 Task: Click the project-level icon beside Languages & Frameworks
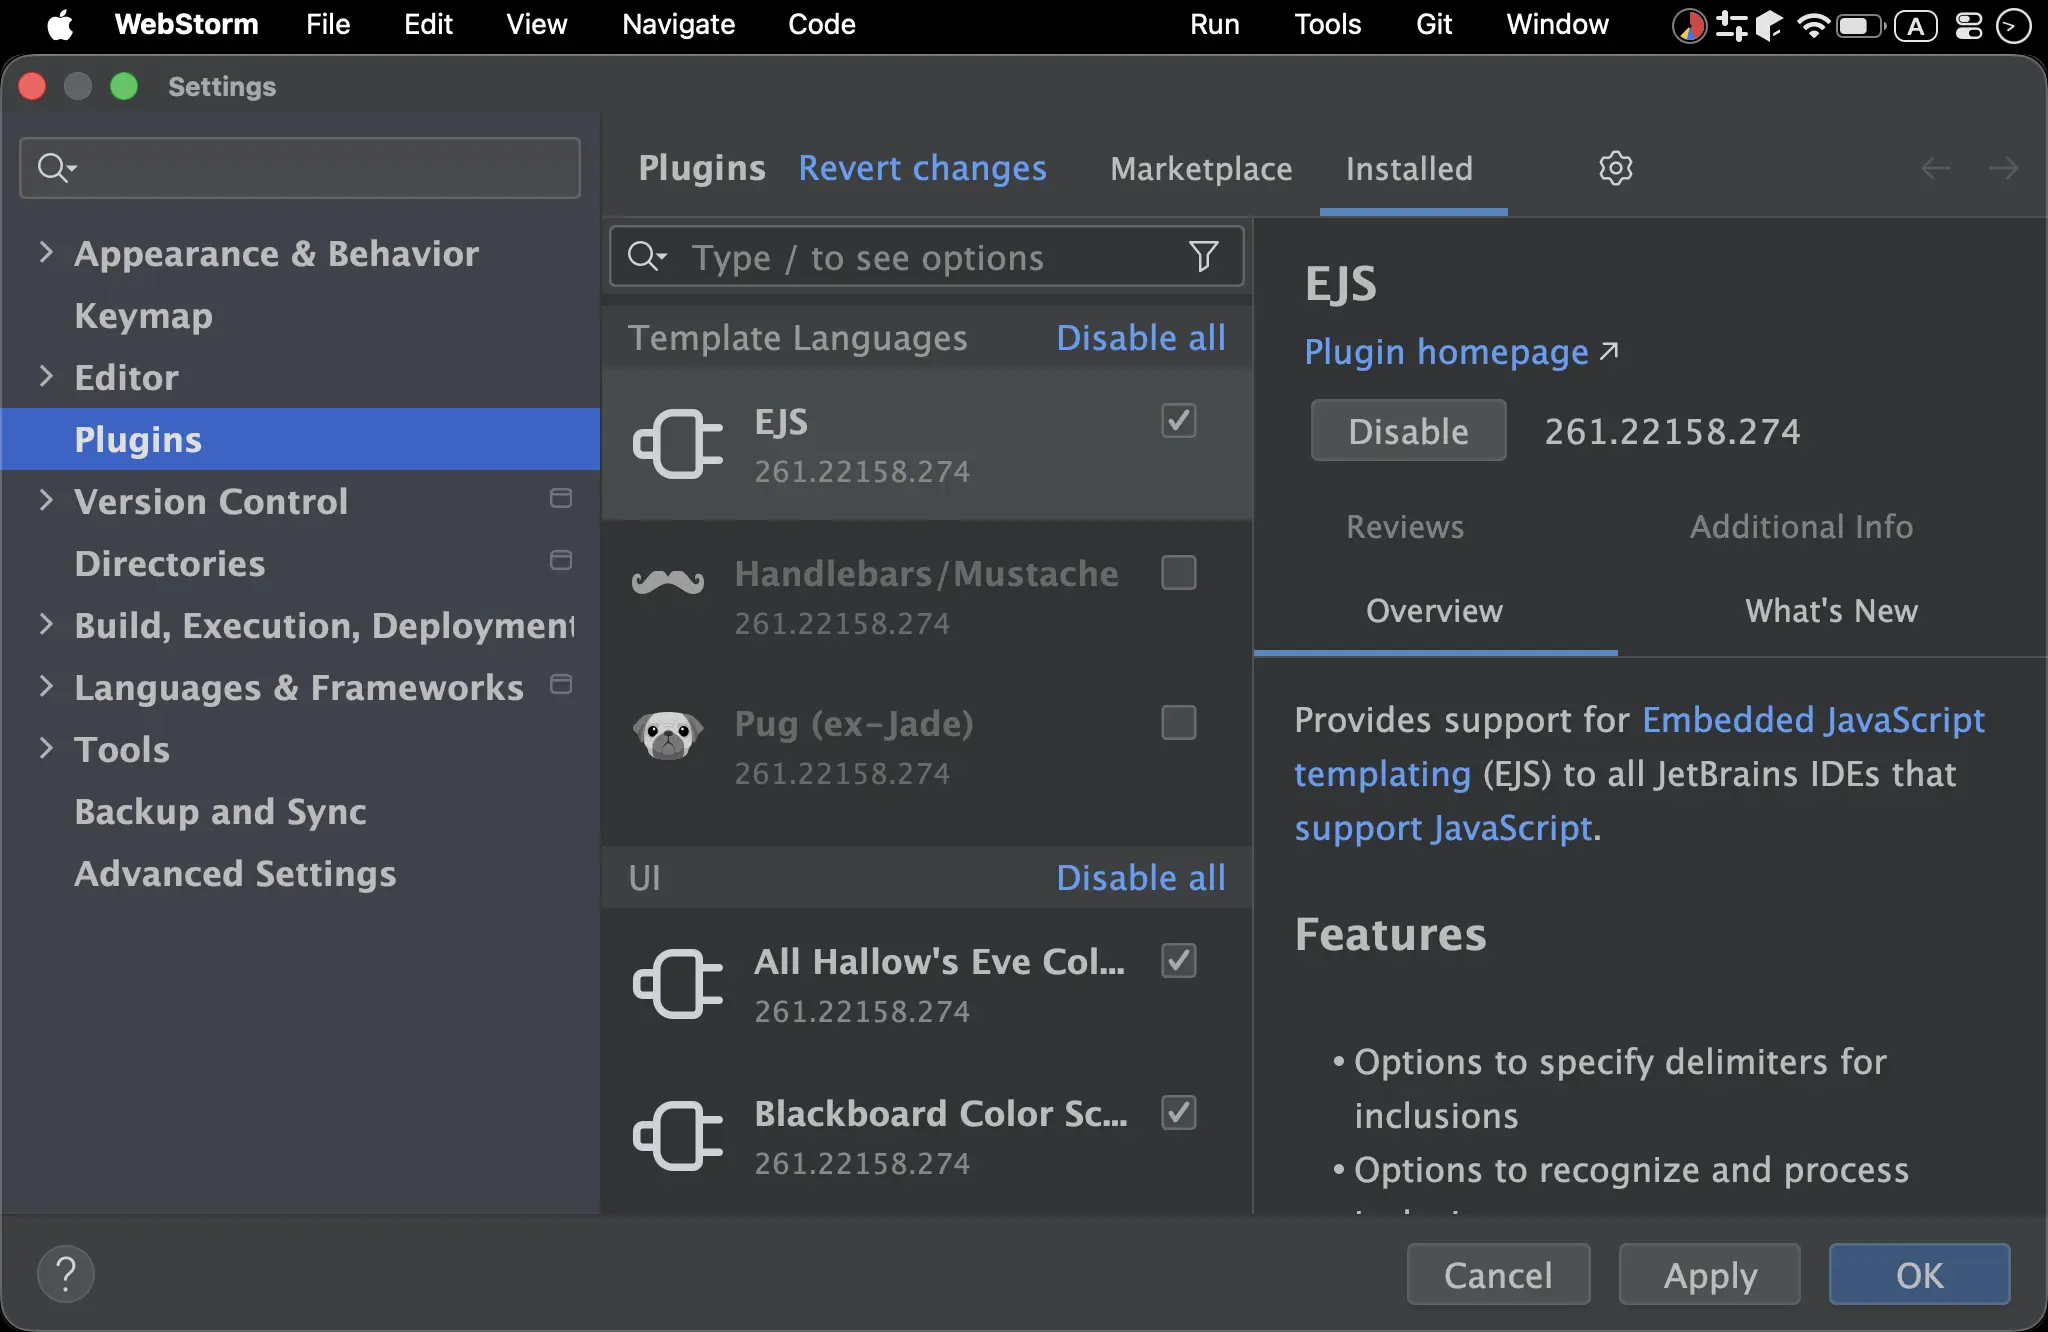coord(561,684)
